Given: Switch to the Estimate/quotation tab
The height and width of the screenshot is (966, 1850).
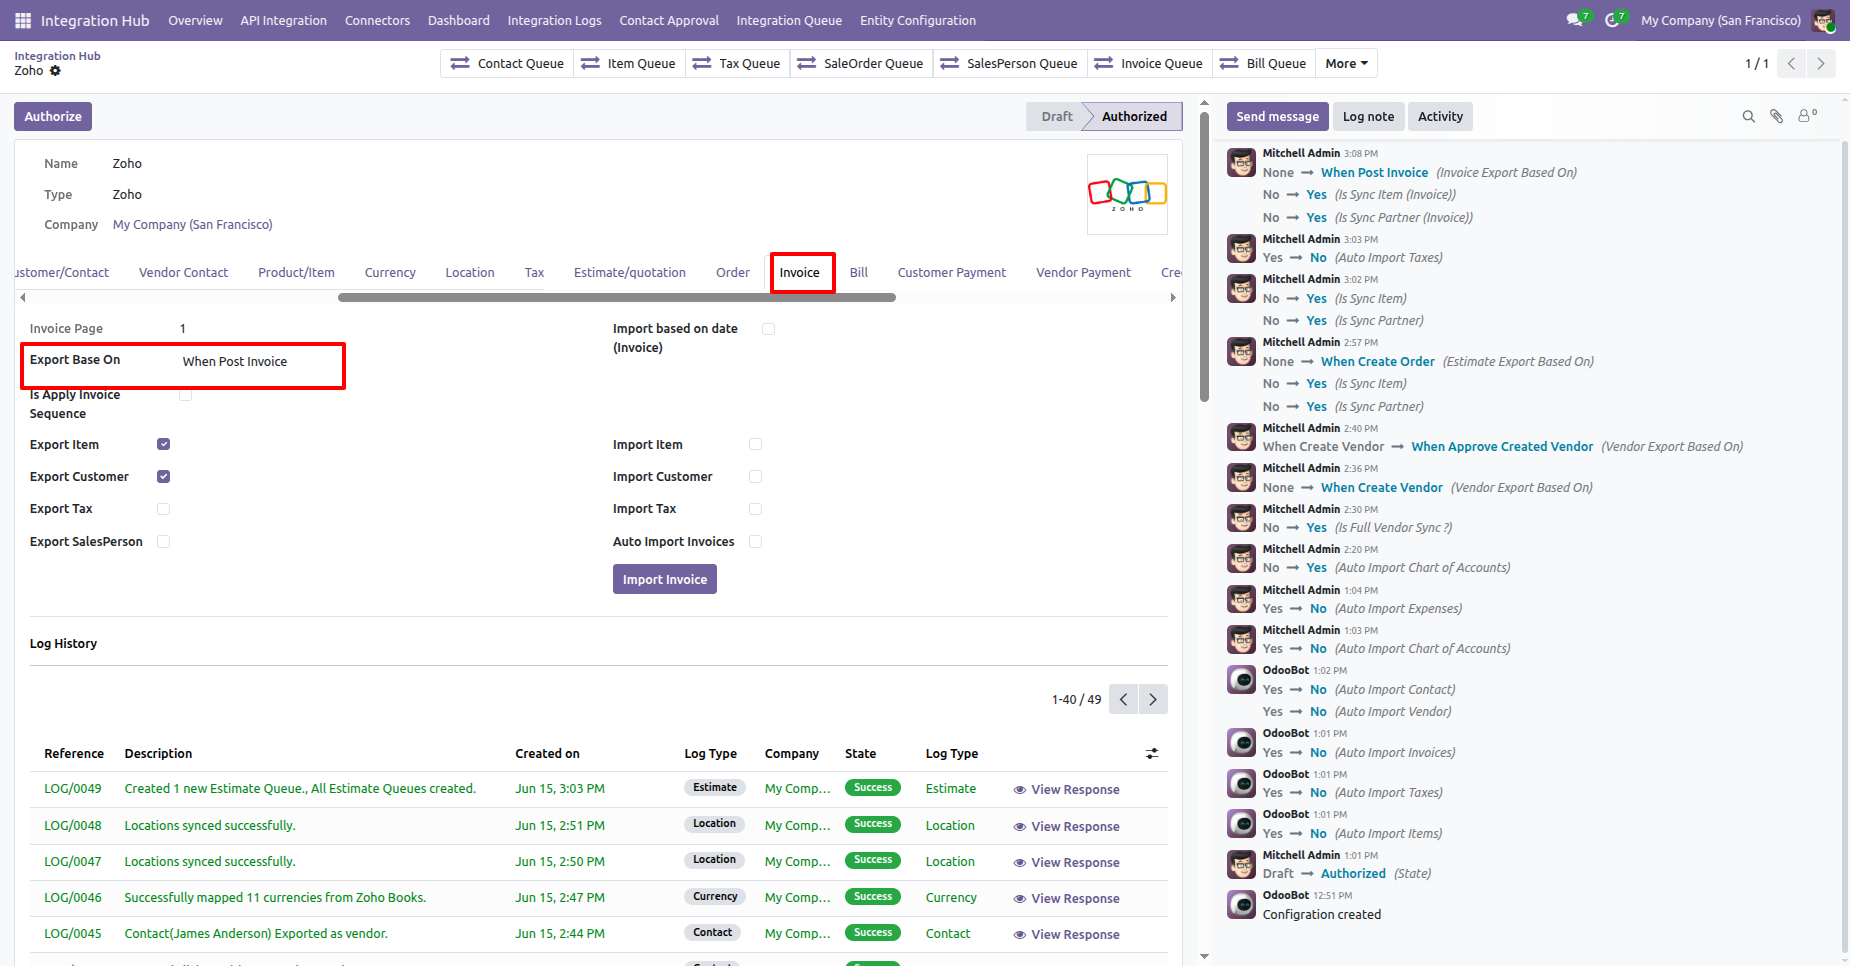Looking at the screenshot, I should click(x=630, y=273).
